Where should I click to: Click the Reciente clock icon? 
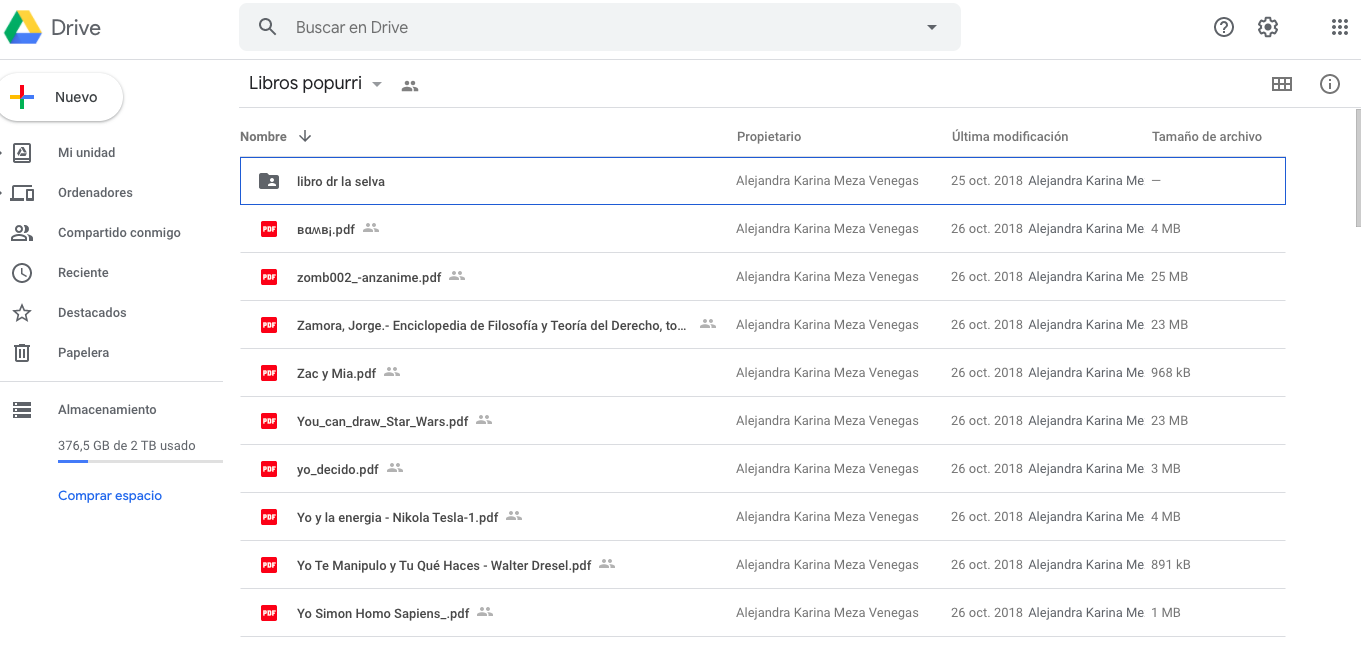tap(22, 273)
